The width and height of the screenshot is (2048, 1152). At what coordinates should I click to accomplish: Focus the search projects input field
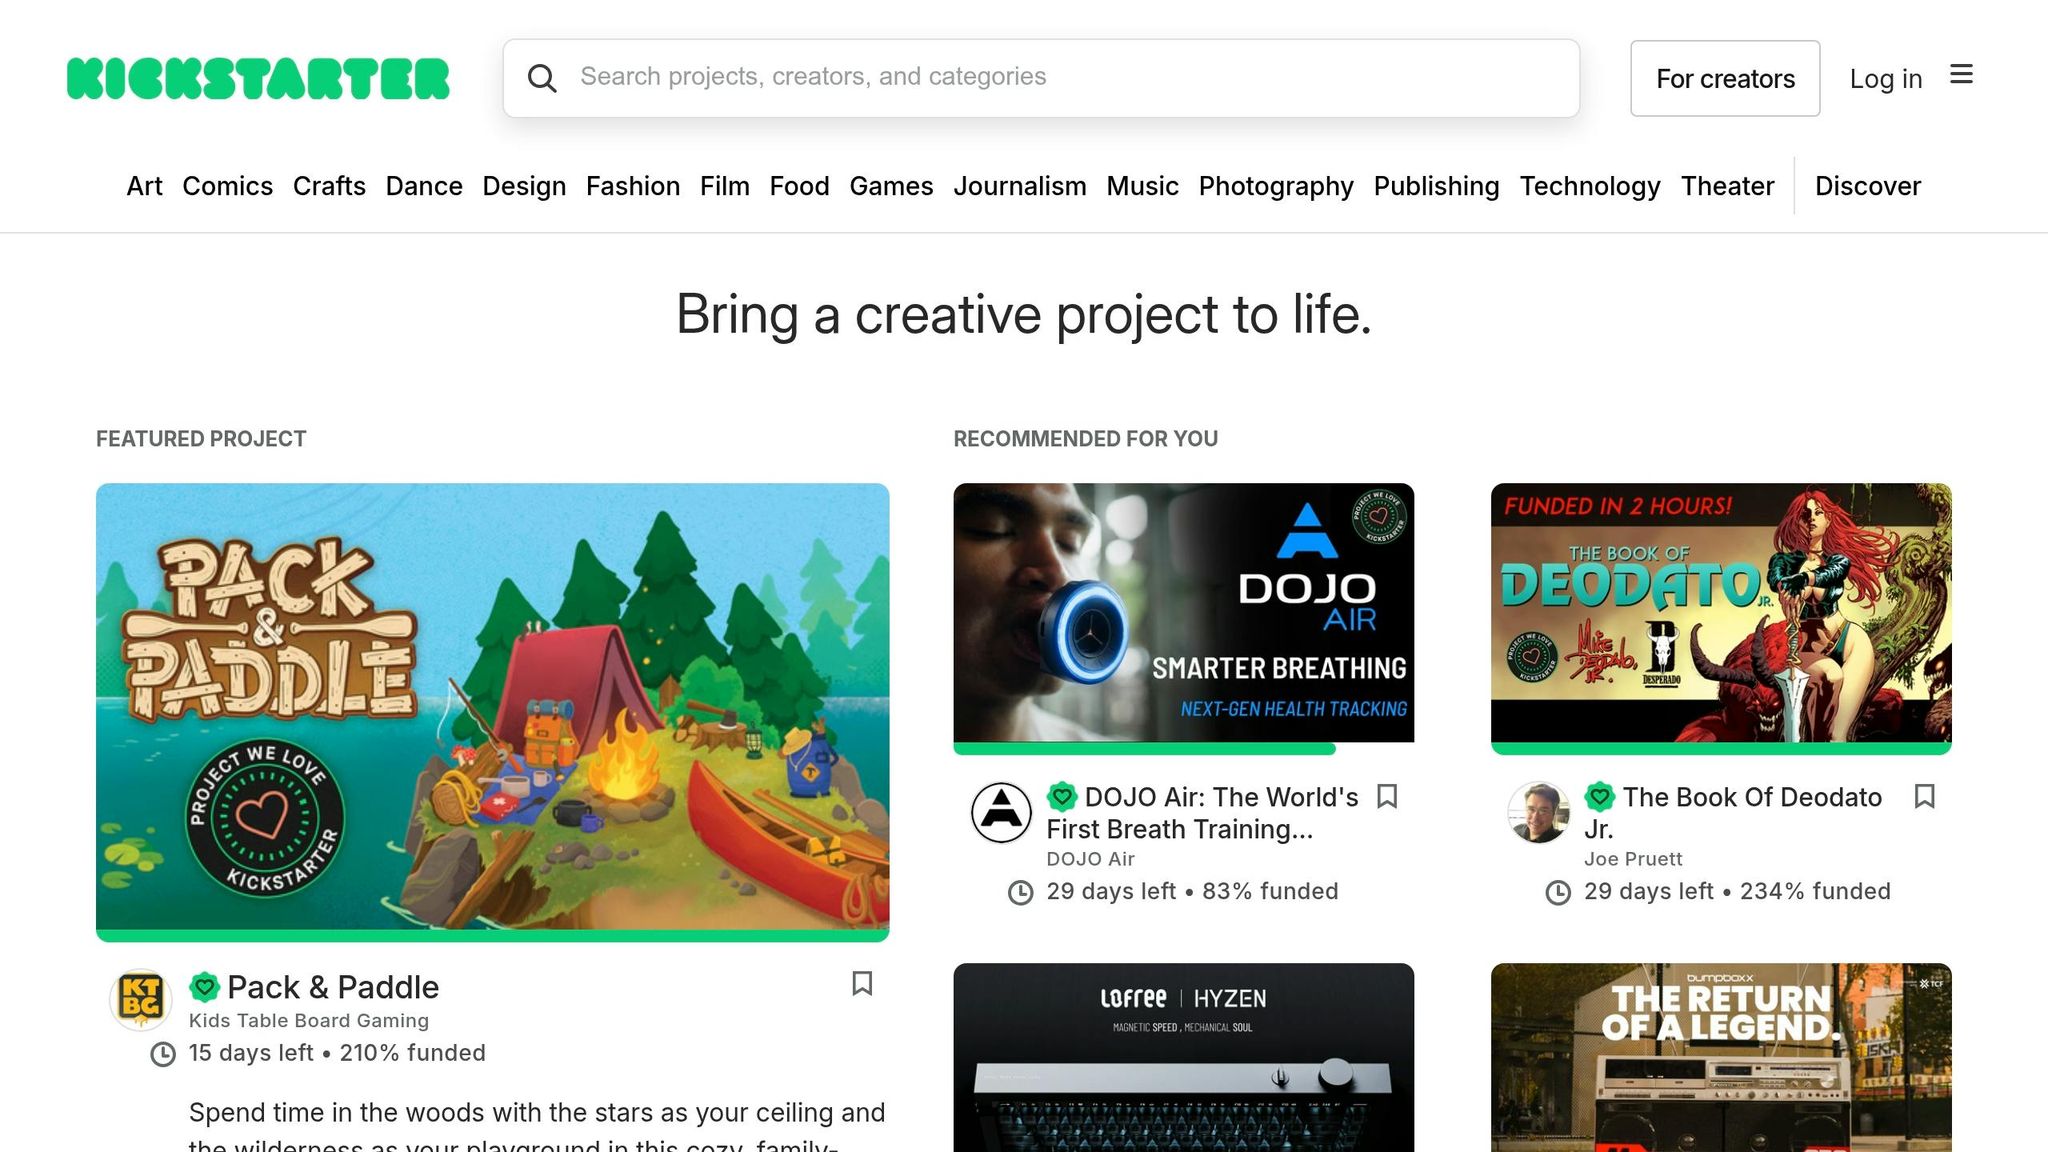coord(1041,78)
